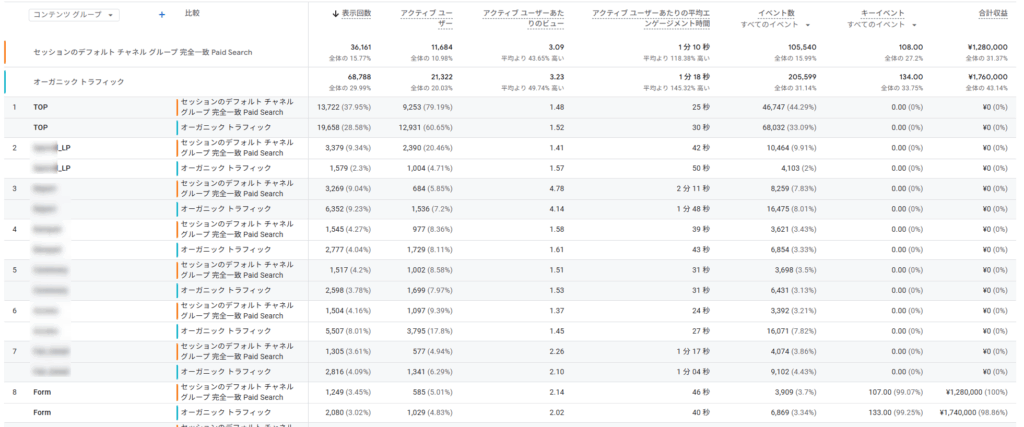Click the average engagement time column header
1024x427 pixels.
(650, 19)
